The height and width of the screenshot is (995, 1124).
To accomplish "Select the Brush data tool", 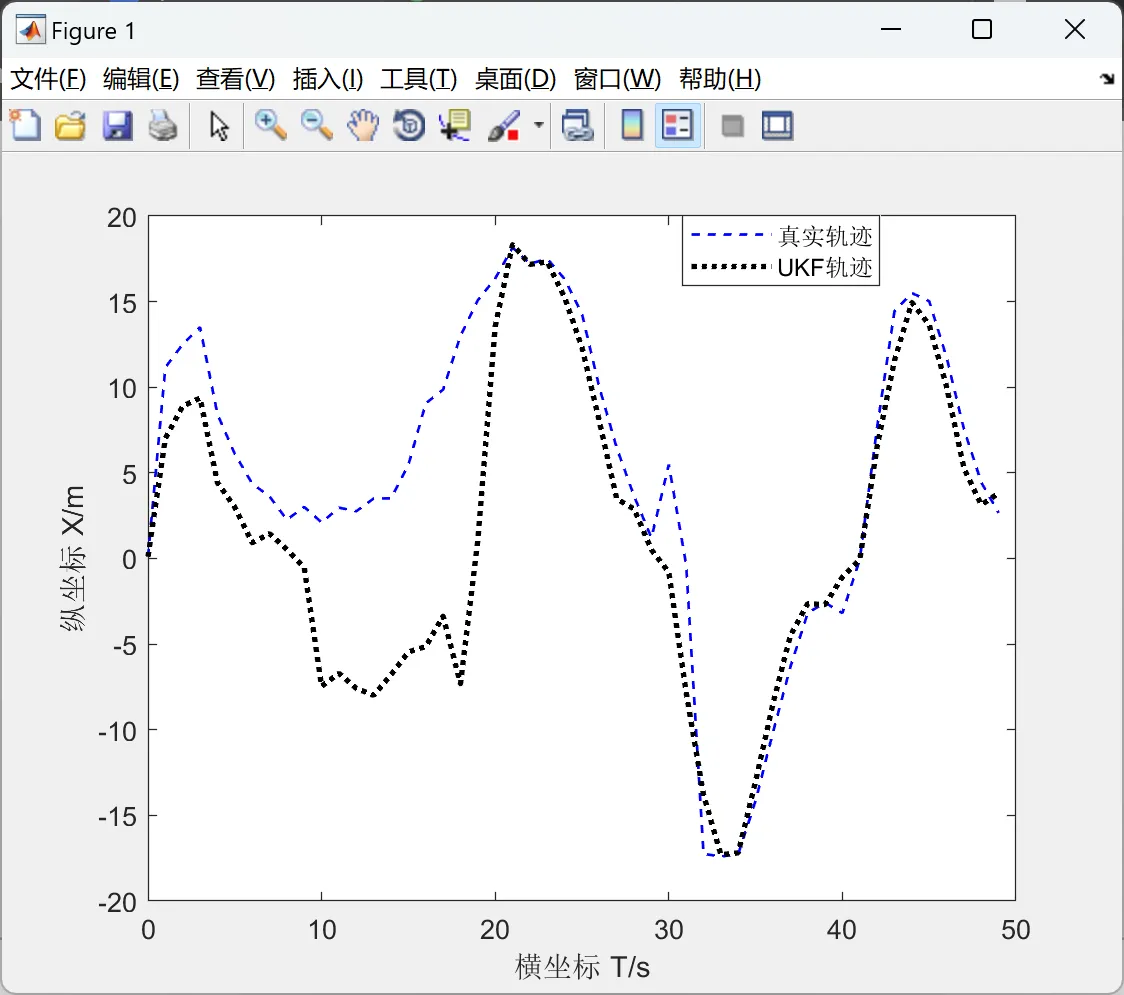I will (x=504, y=125).
